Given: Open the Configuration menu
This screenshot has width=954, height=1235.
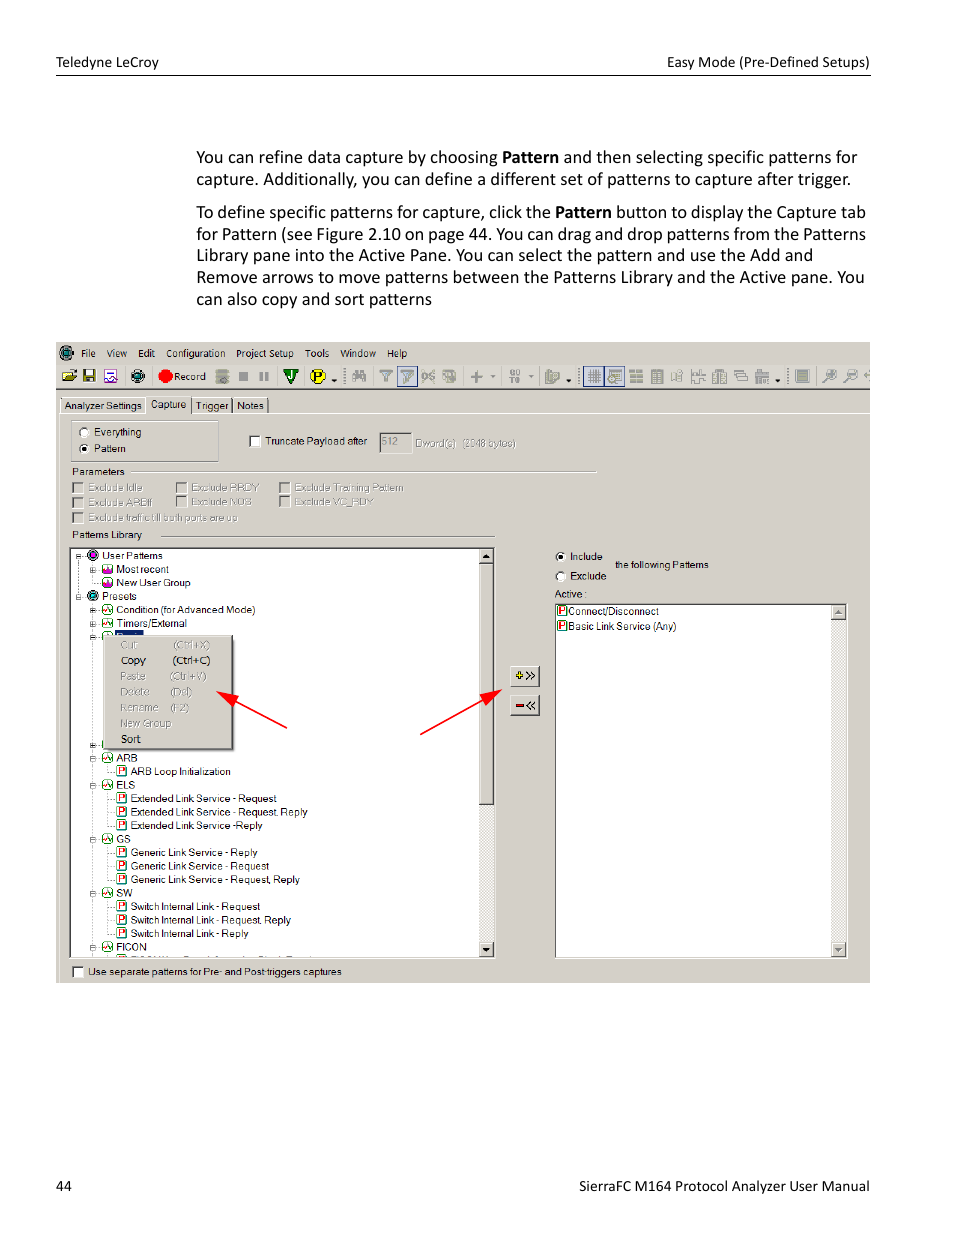Looking at the screenshot, I should (x=196, y=353).
